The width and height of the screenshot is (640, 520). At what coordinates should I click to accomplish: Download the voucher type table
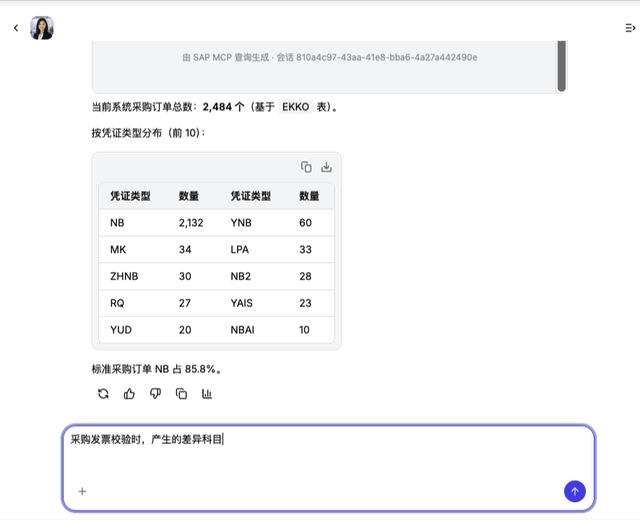326,167
